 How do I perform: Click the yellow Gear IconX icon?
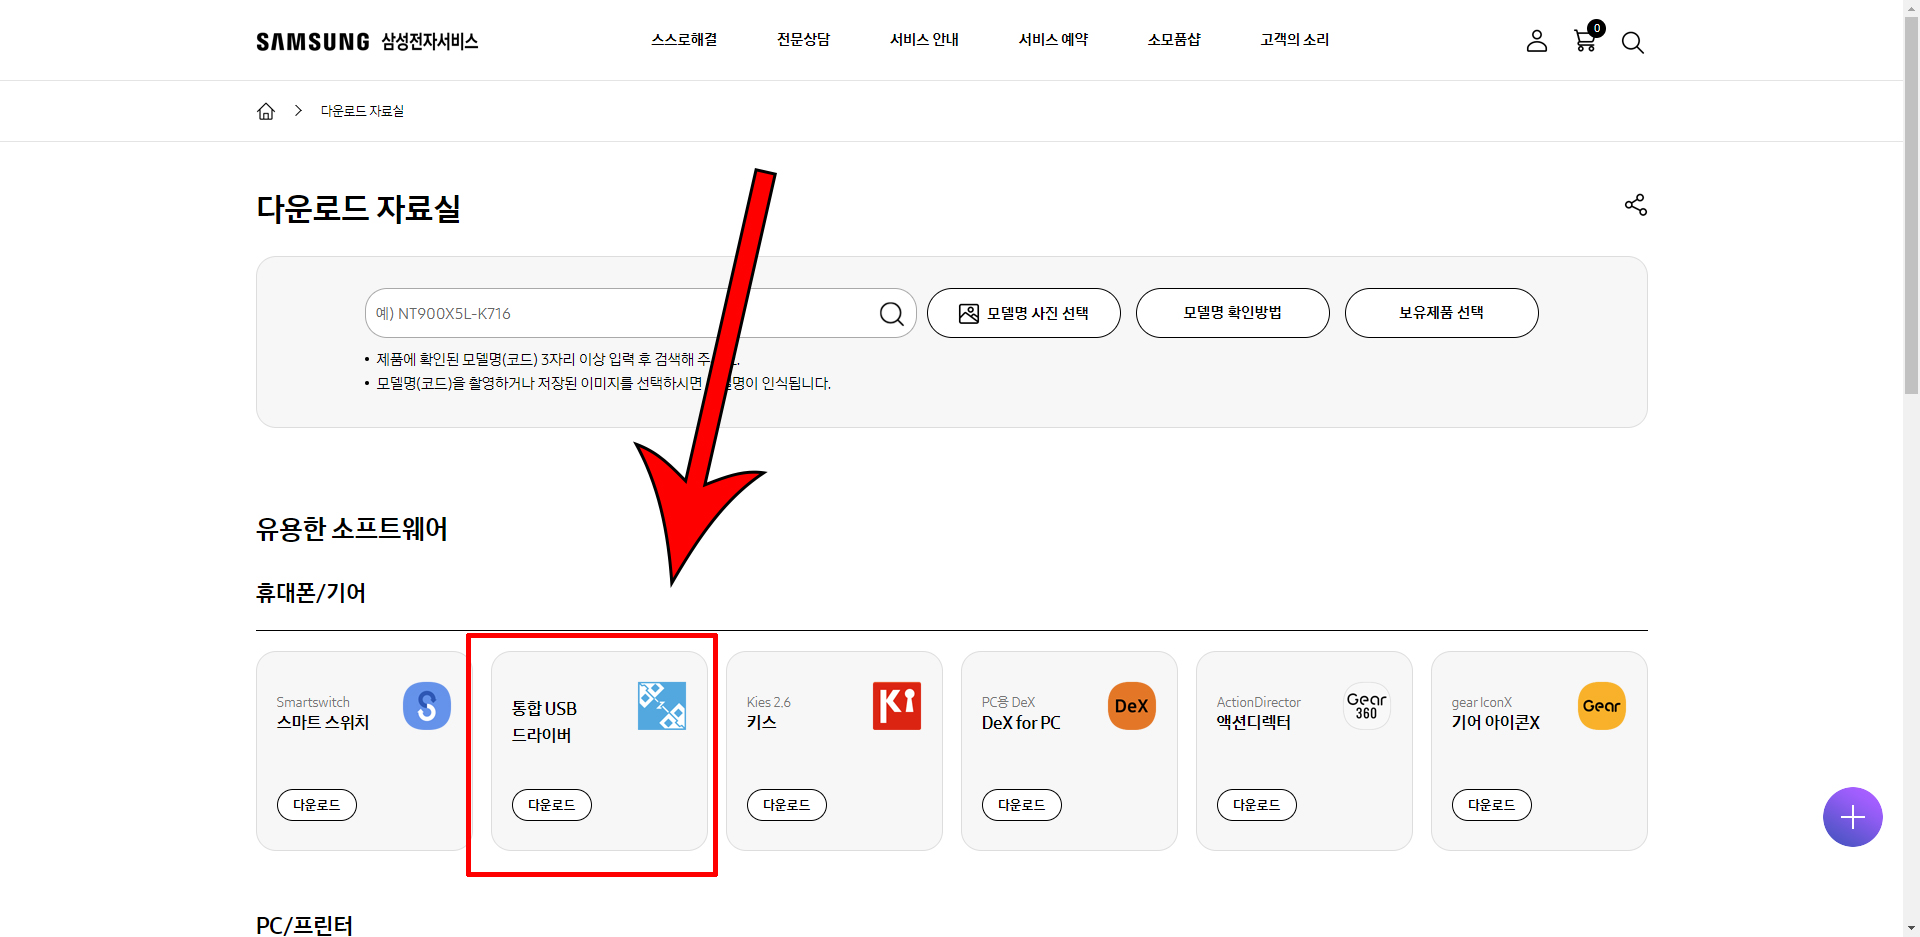click(x=1602, y=706)
